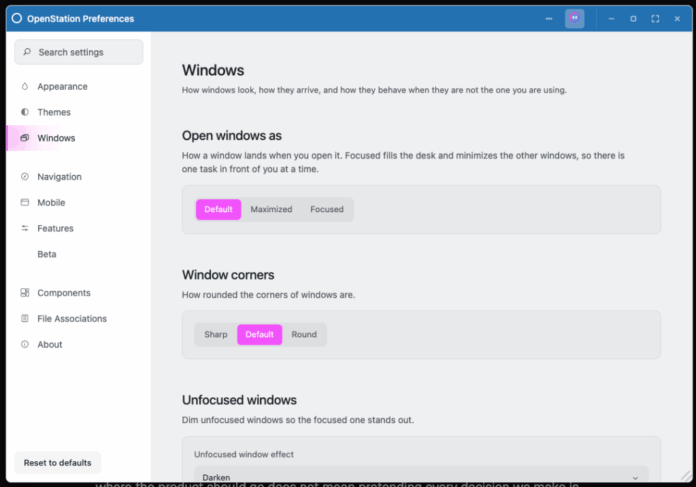Click the Appearance droplet icon in sidebar
696x487 pixels.
pyautogui.click(x=25, y=87)
